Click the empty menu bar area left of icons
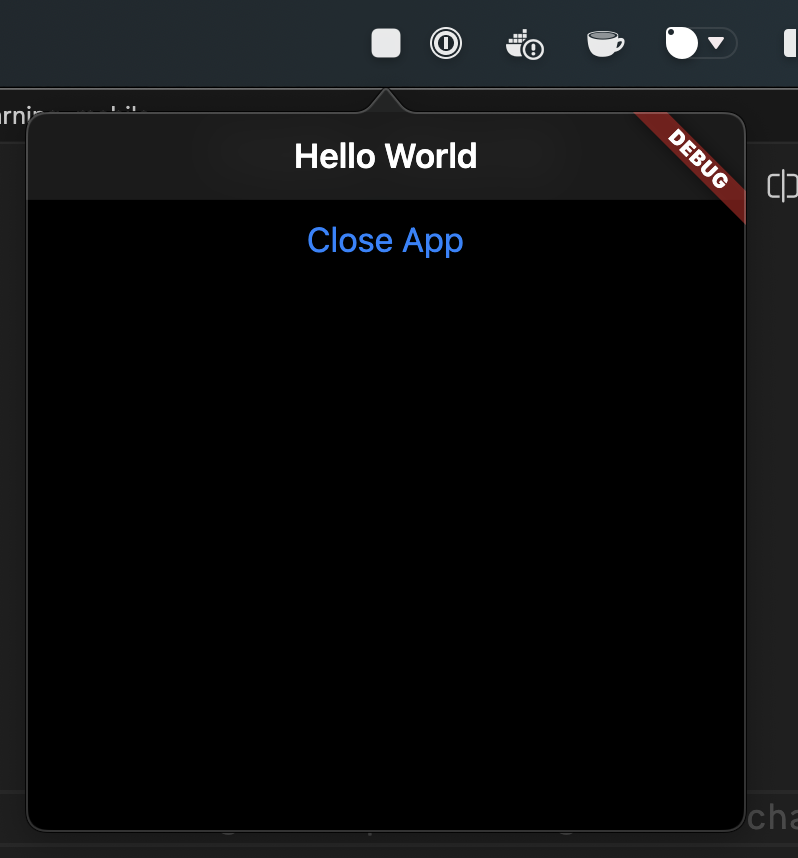The width and height of the screenshot is (798, 858). click(x=181, y=43)
